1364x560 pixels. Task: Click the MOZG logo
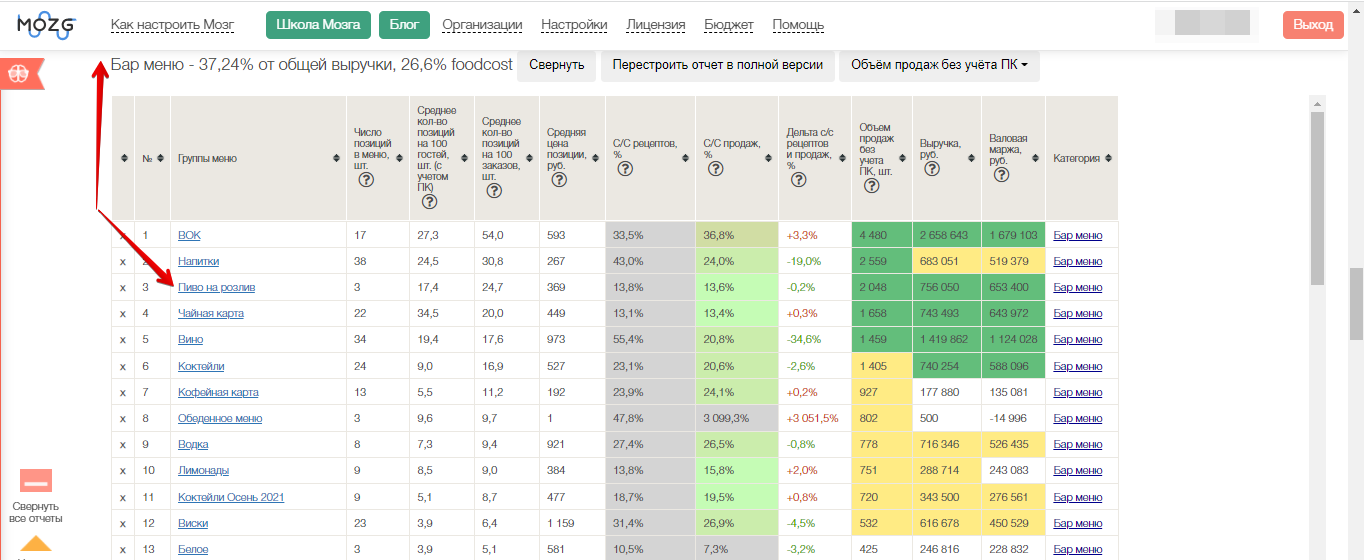pyautogui.click(x=47, y=25)
